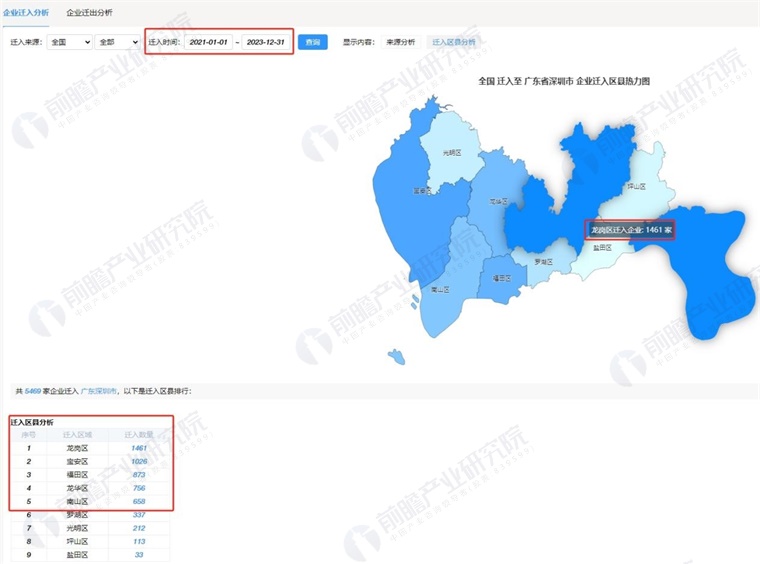This screenshot has width=760, height=564.
Task: Select 龙华区 in the ranking table
Action: pyautogui.click(x=77, y=488)
